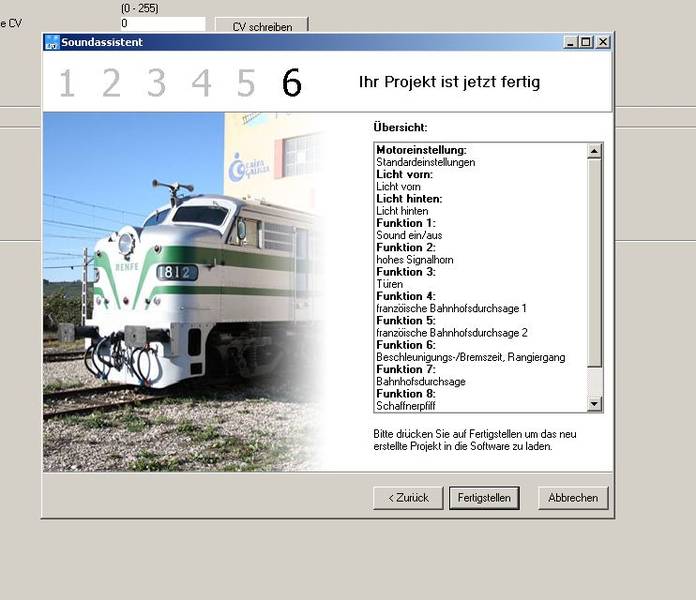Maximize the Soundassistent window

point(586,42)
